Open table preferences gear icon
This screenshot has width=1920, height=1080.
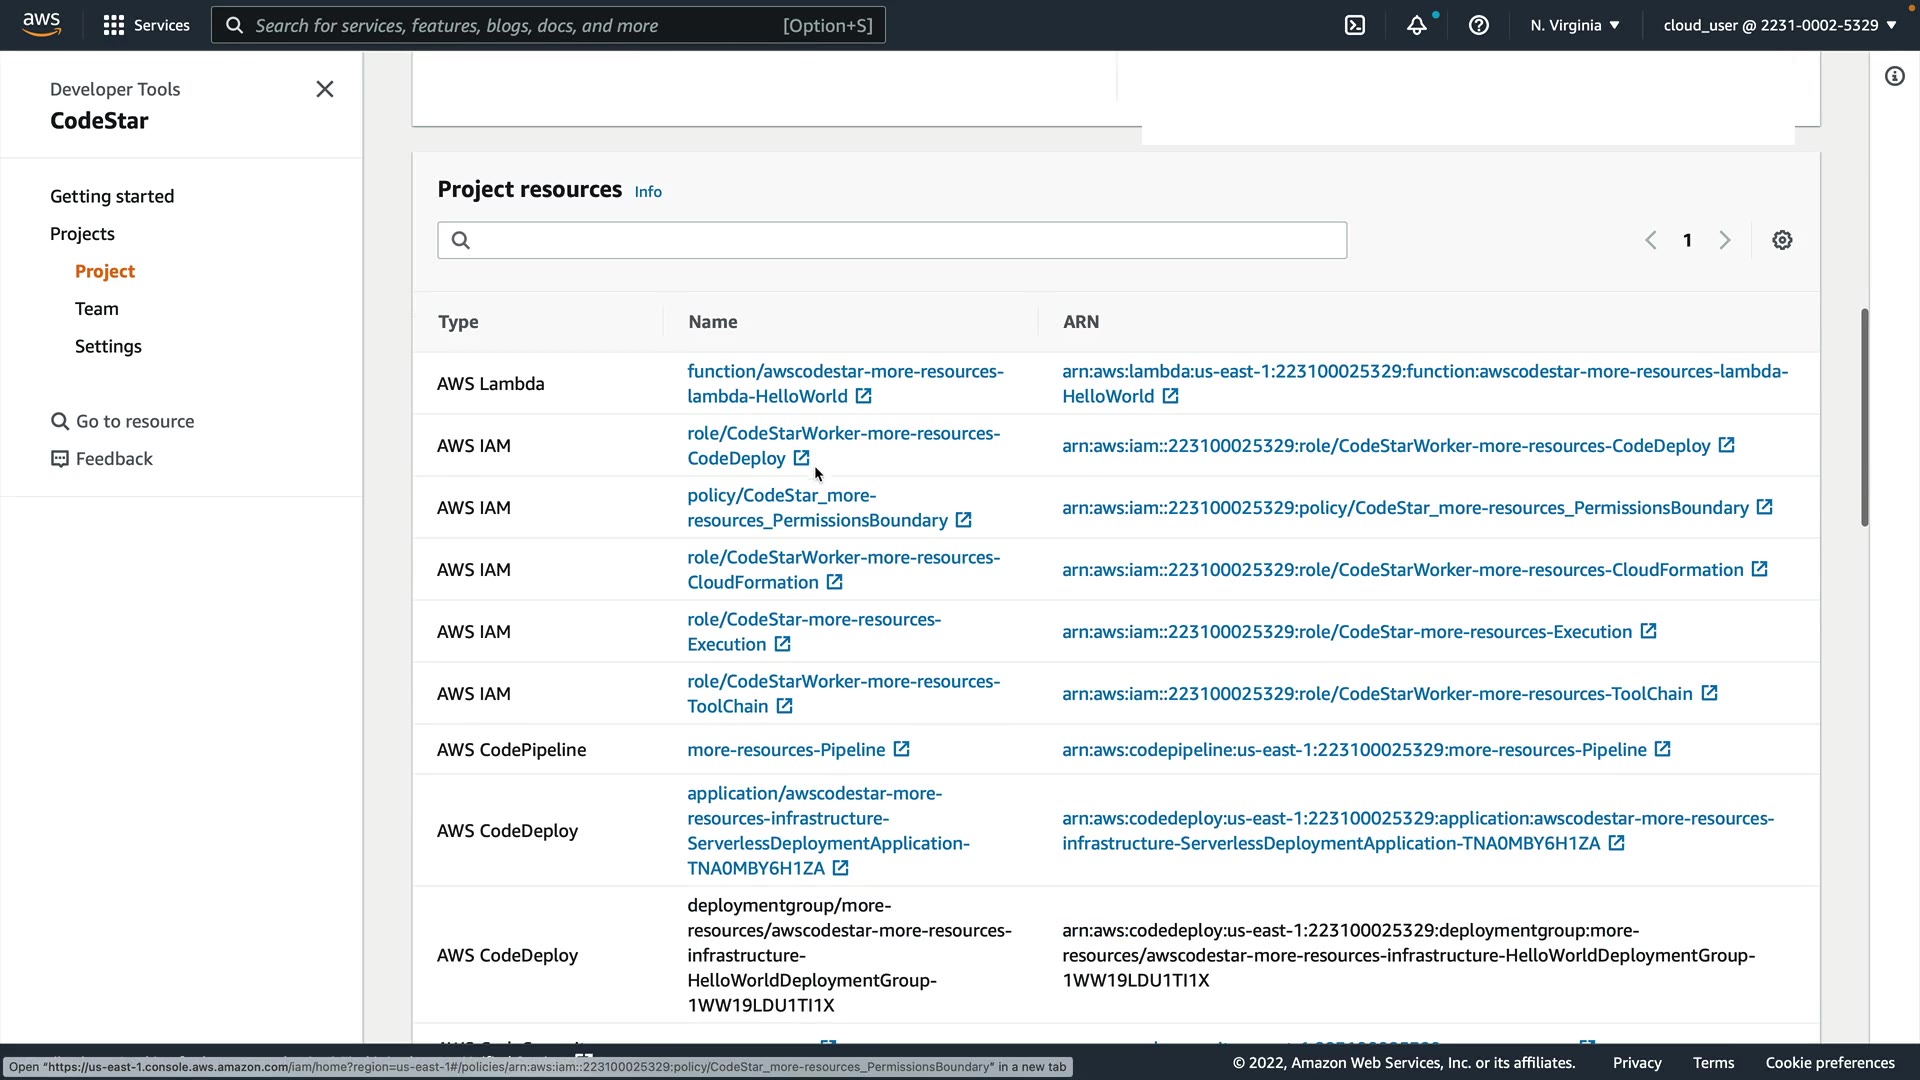click(x=1782, y=240)
